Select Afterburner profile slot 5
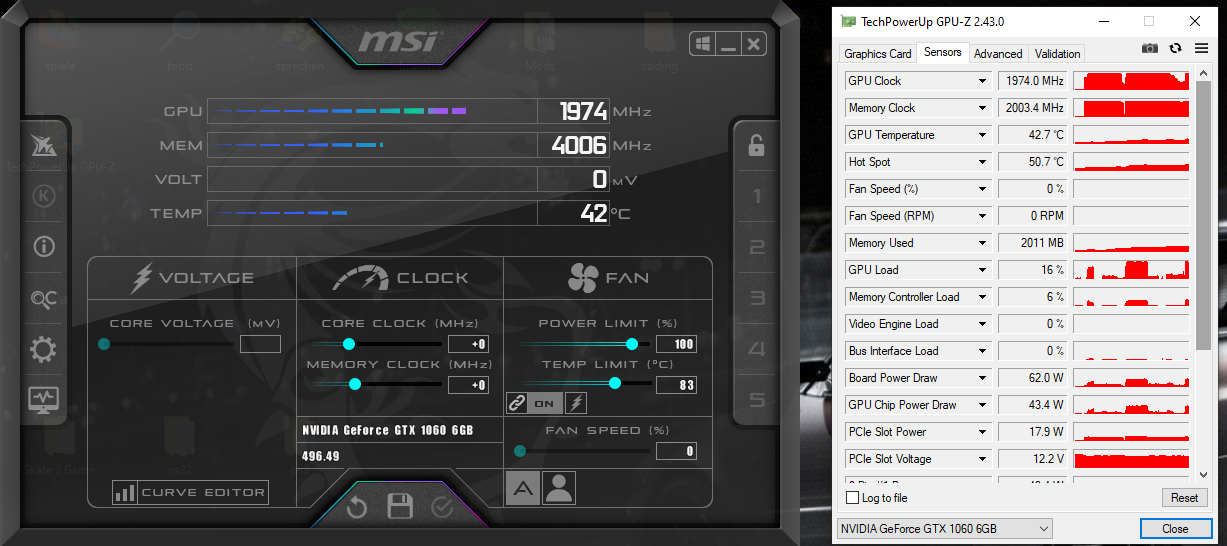Screen dimensions: 1227x546 [757, 400]
